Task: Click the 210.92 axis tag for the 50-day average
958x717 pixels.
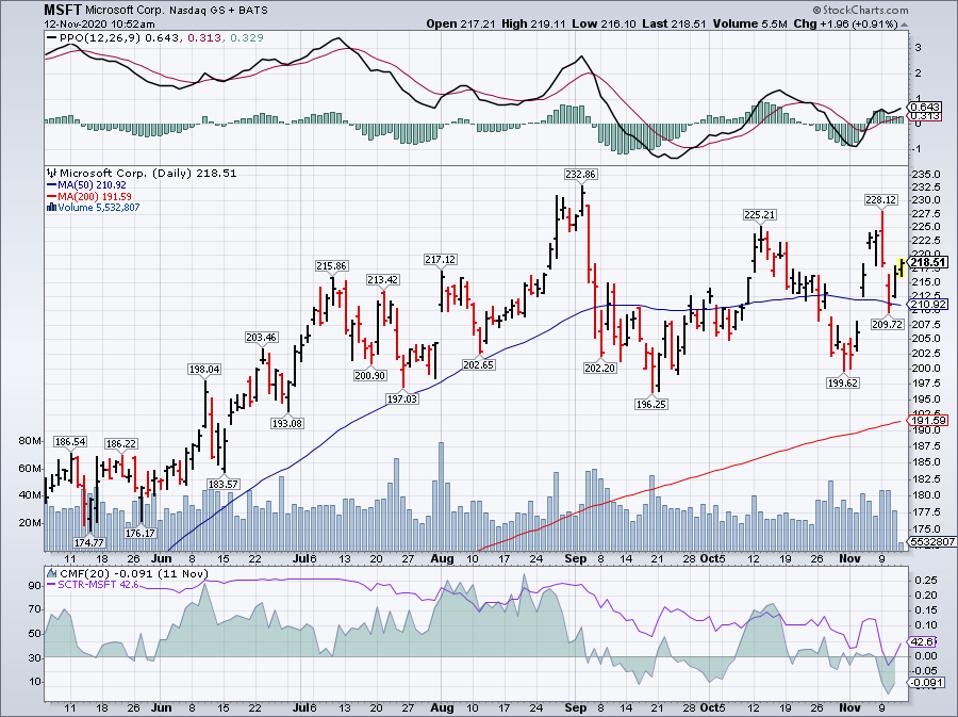Action: 929,304
